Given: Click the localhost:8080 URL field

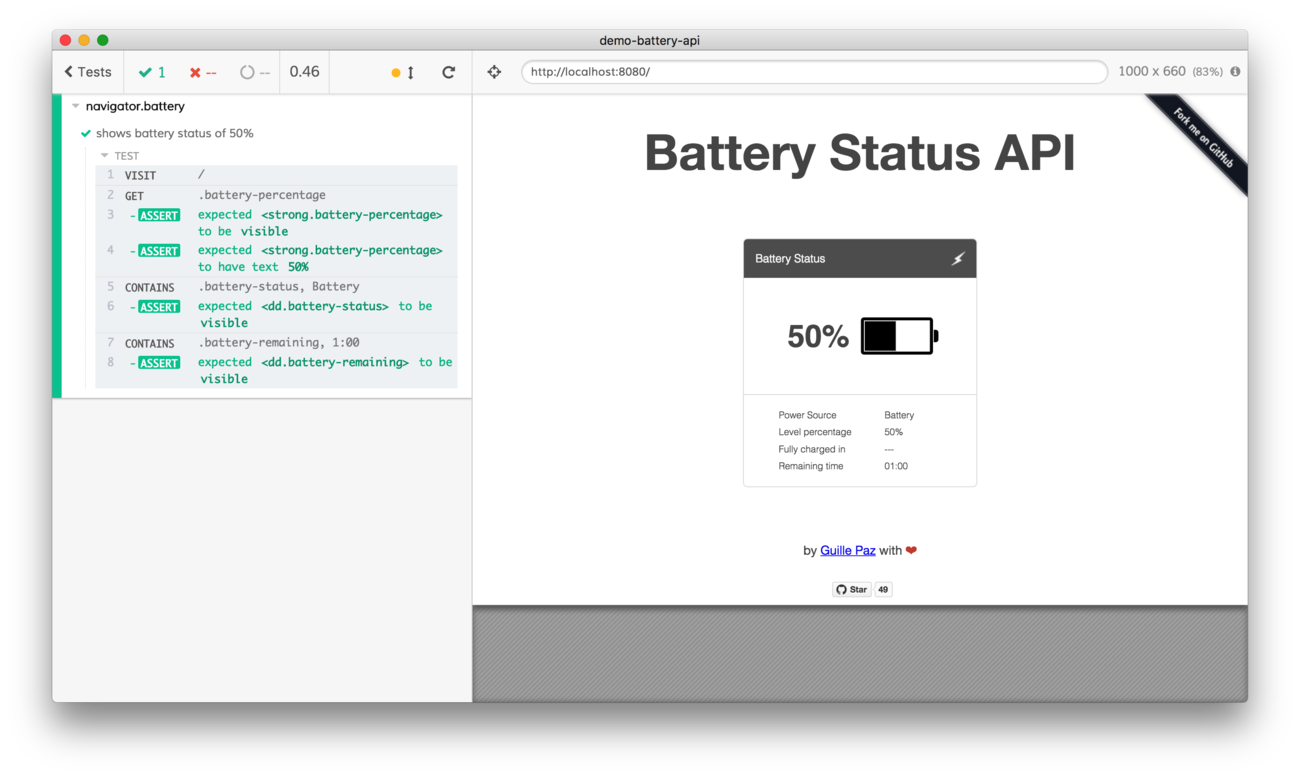Looking at the screenshot, I should point(814,72).
